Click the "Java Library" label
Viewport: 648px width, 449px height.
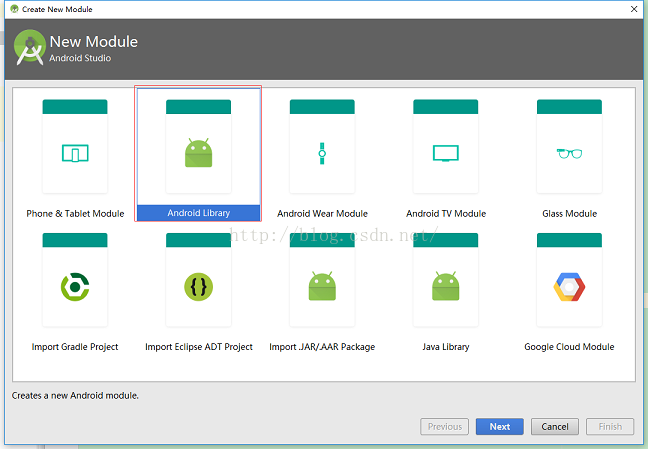[x=446, y=347]
